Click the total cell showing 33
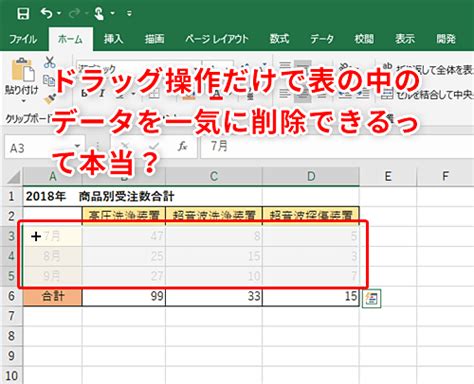 point(214,296)
